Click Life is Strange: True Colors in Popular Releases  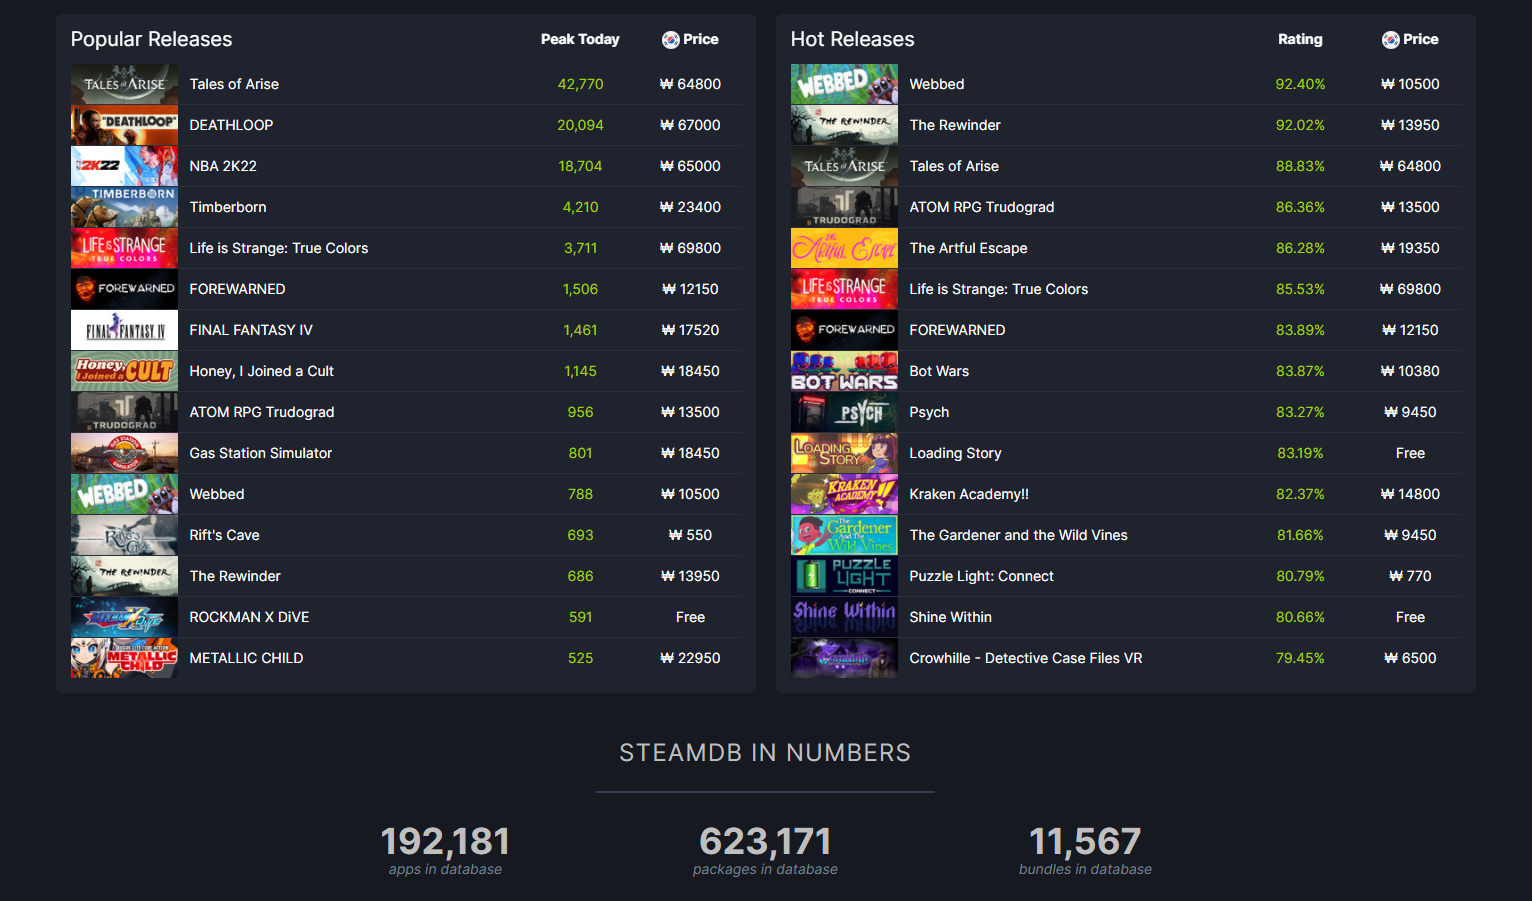click(x=279, y=248)
